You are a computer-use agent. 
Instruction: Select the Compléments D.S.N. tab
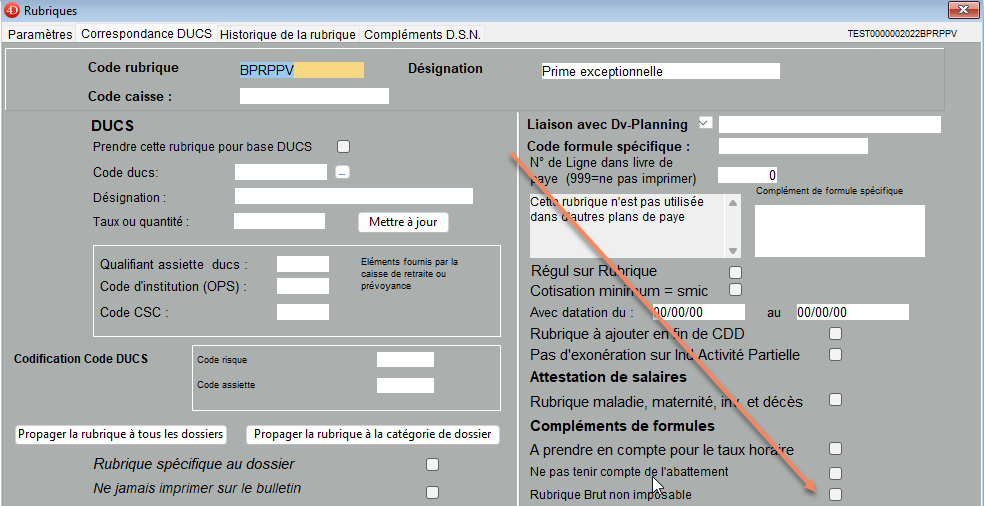pyautogui.click(x=422, y=35)
